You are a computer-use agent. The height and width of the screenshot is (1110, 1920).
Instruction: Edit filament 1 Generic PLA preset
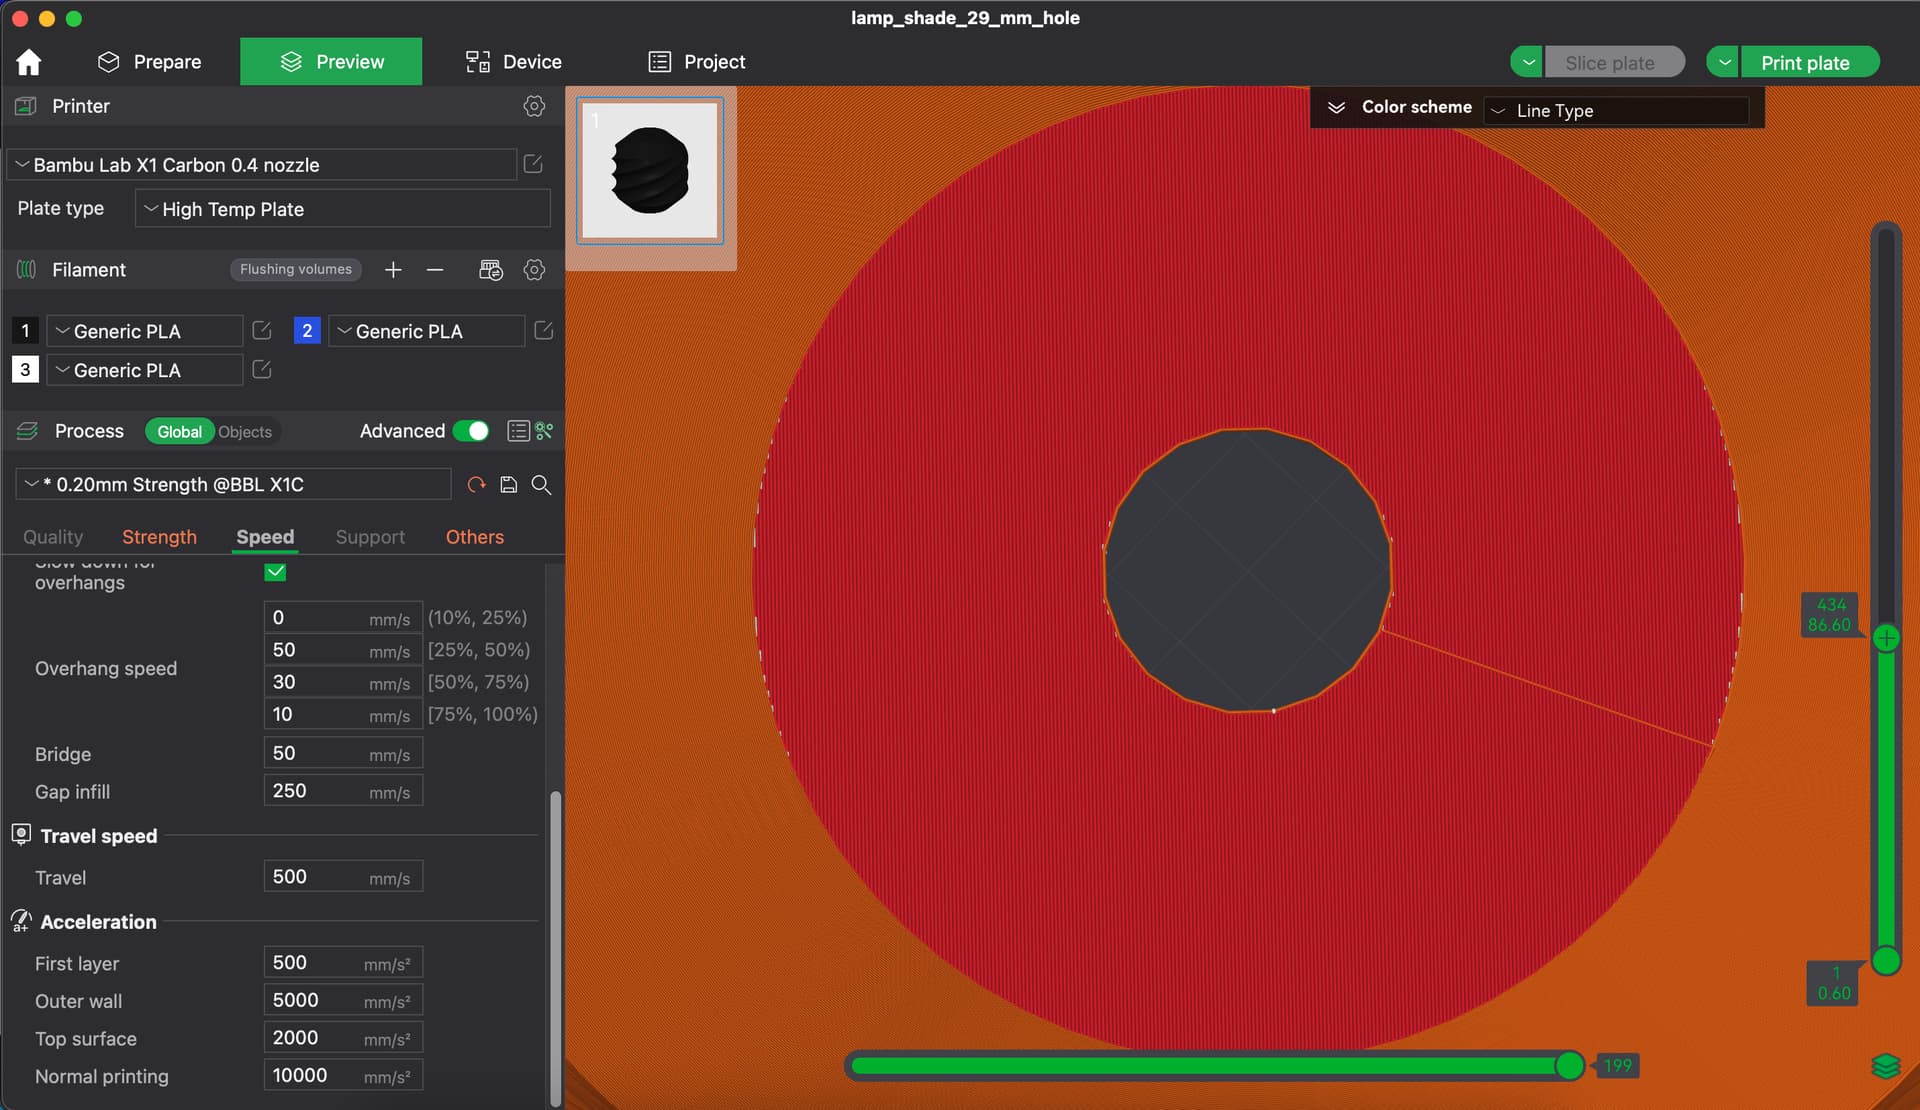[x=262, y=330]
